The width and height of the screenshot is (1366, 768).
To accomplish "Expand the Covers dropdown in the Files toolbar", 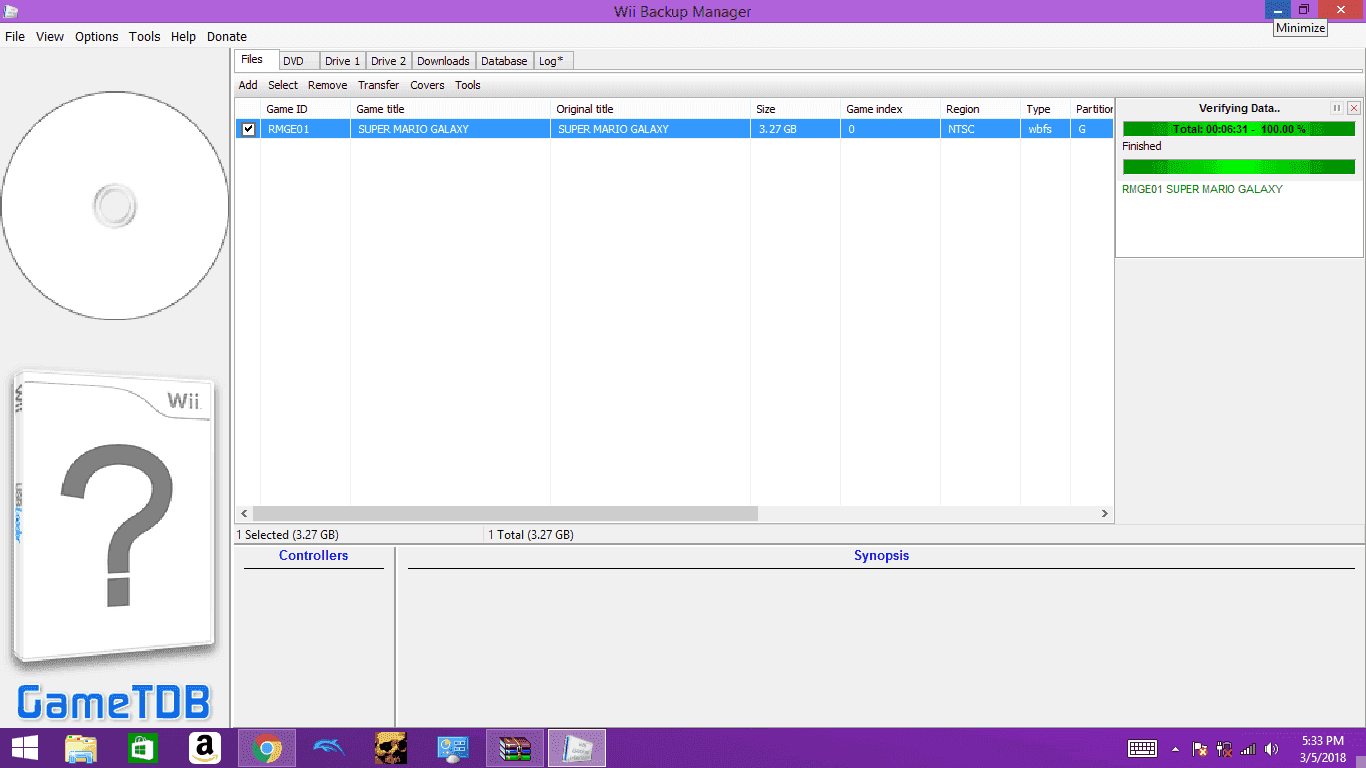I will [x=428, y=85].
